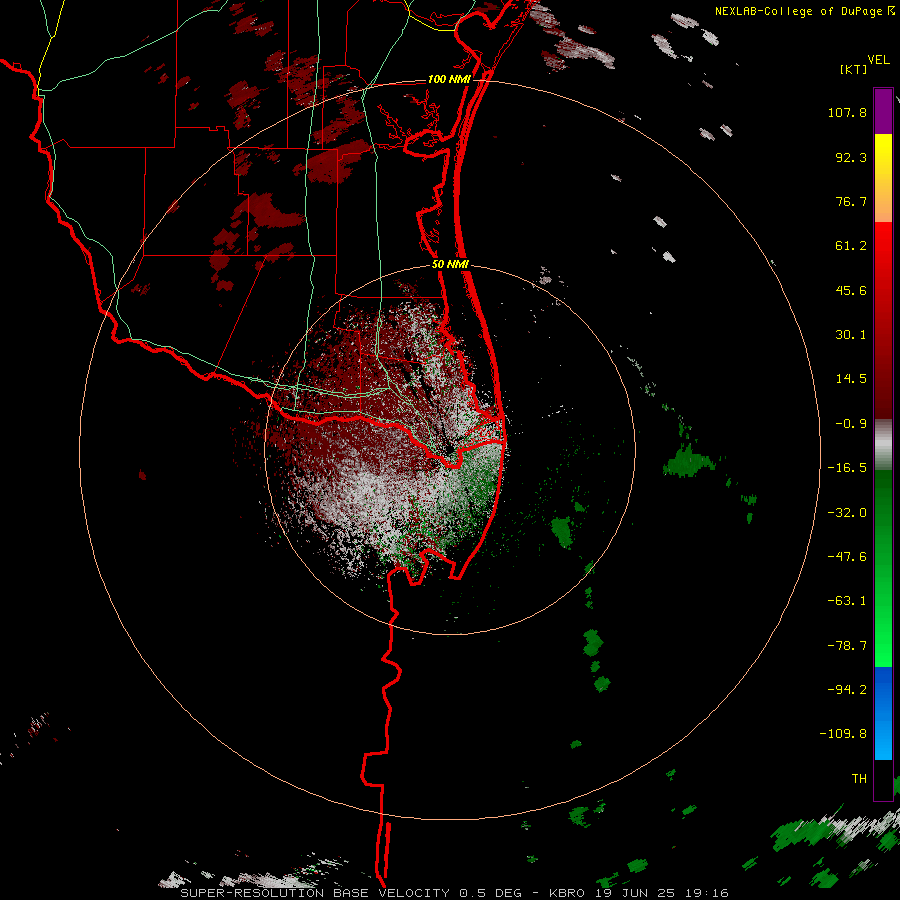Pick the blue segment of the color bar

point(883,713)
